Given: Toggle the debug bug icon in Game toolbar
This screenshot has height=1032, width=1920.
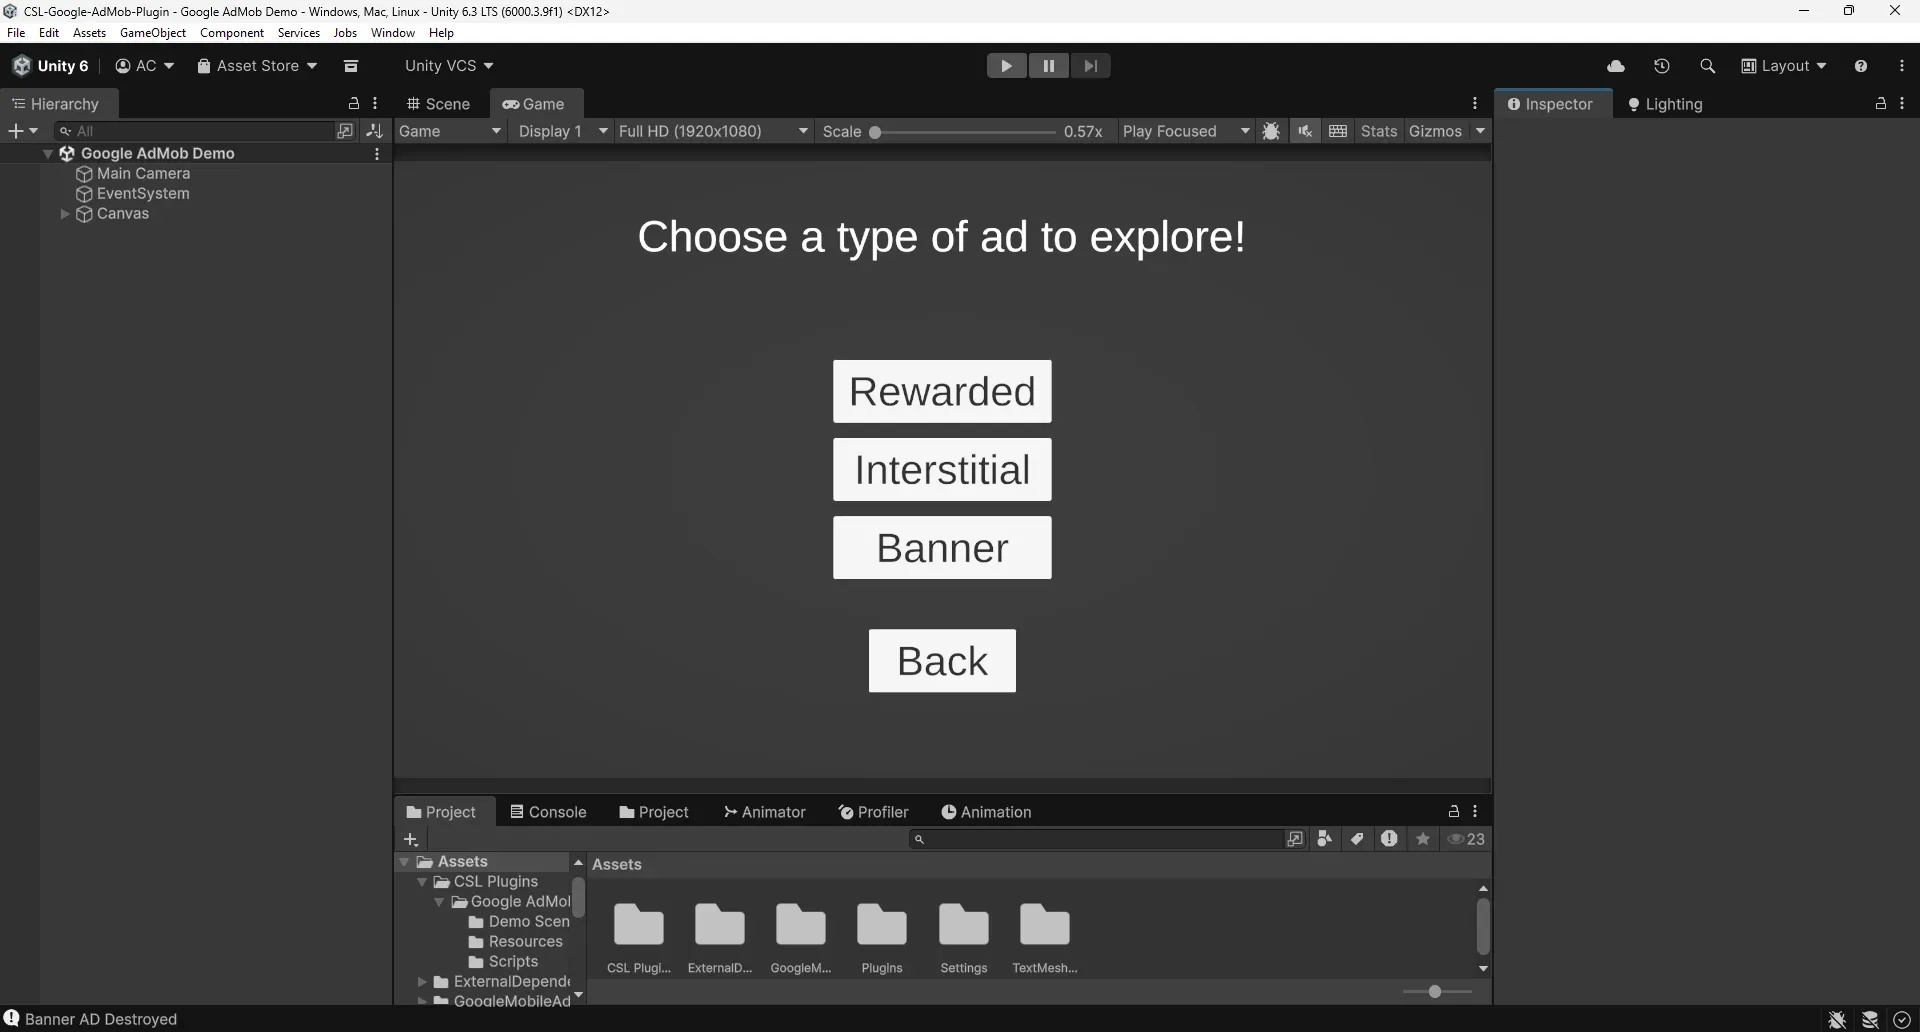Looking at the screenshot, I should (1271, 131).
